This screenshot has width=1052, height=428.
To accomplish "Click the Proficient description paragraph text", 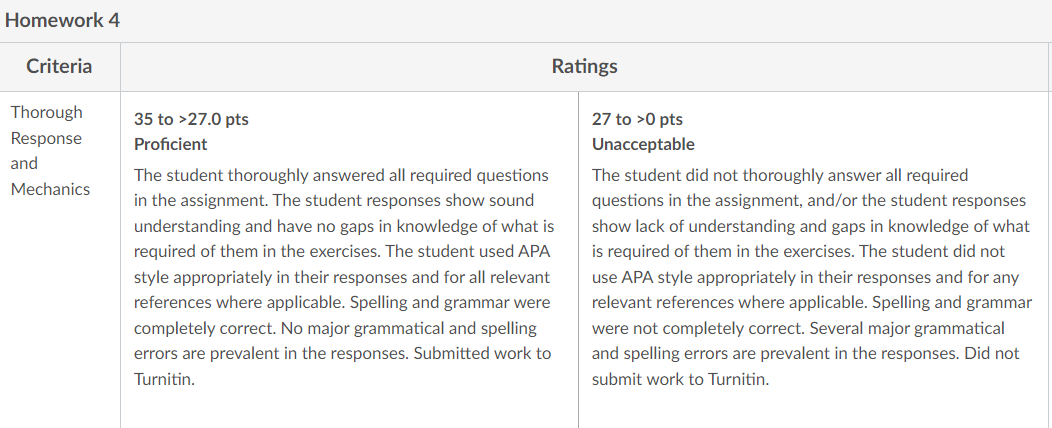I will click(344, 277).
